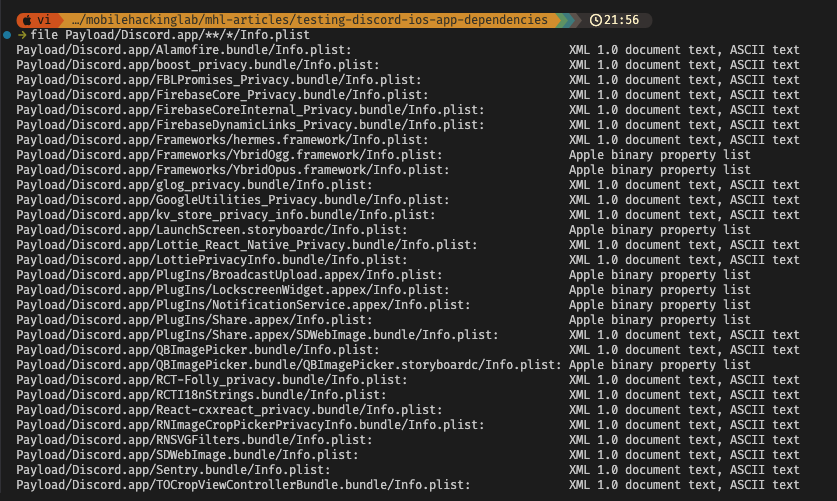Click the Share.appex/SDWebImage.bundle path

[257, 335]
